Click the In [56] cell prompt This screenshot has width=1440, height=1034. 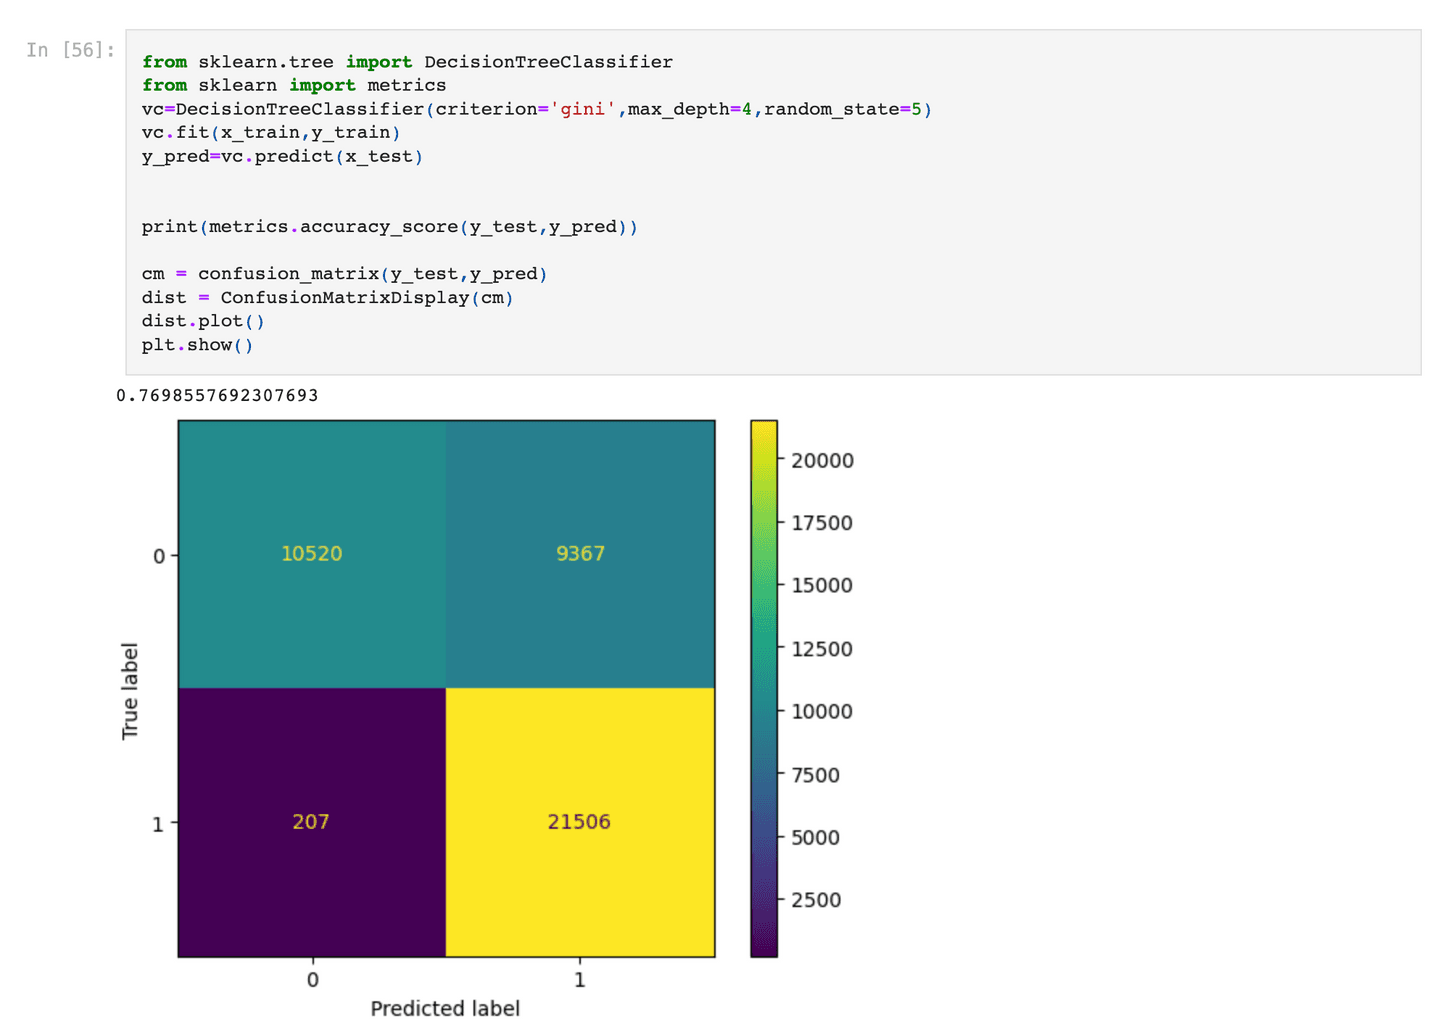click(x=70, y=50)
